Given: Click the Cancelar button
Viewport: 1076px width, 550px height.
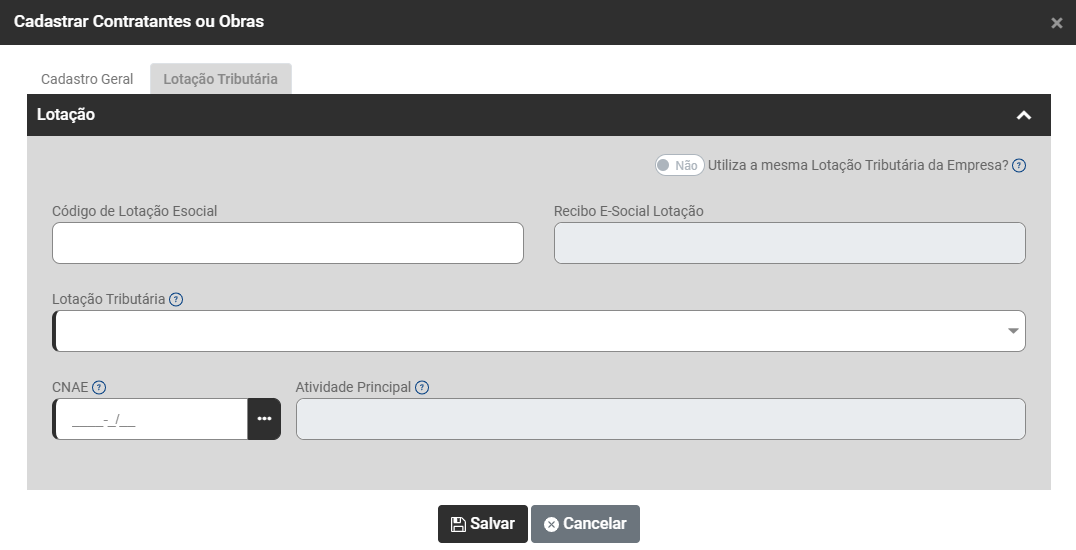Looking at the screenshot, I should click(585, 524).
